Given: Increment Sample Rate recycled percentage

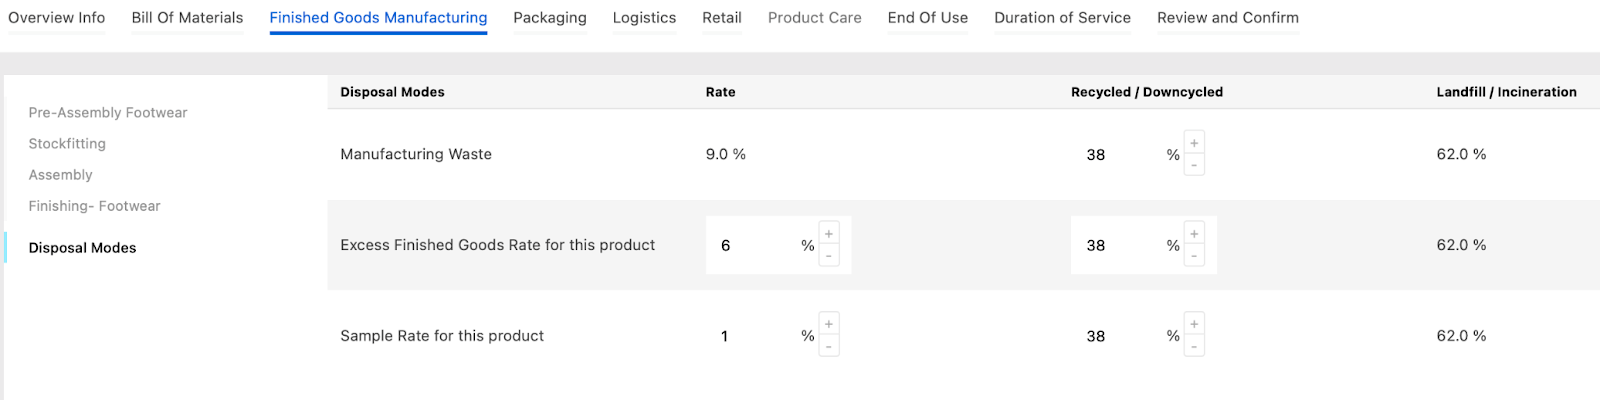Looking at the screenshot, I should pyautogui.click(x=1194, y=324).
